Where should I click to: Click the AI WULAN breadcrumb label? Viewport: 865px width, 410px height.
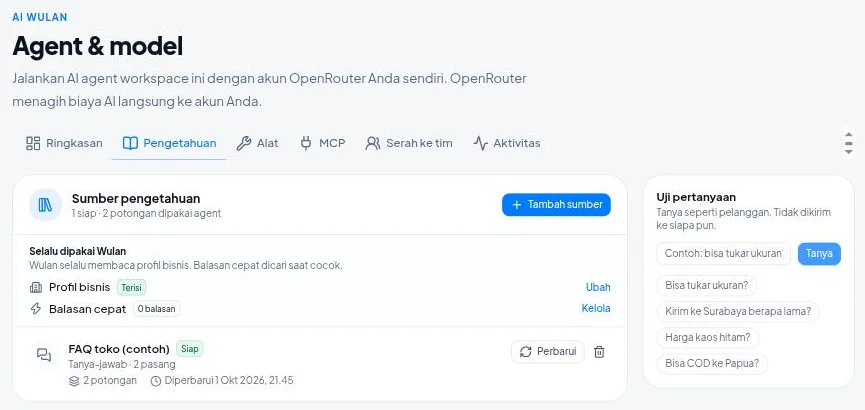coord(40,17)
